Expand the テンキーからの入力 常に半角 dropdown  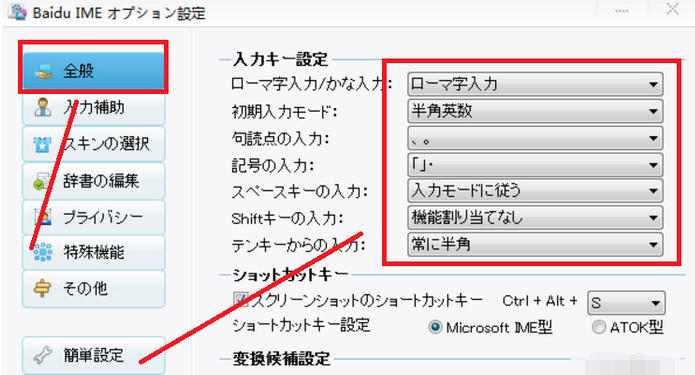click(535, 245)
